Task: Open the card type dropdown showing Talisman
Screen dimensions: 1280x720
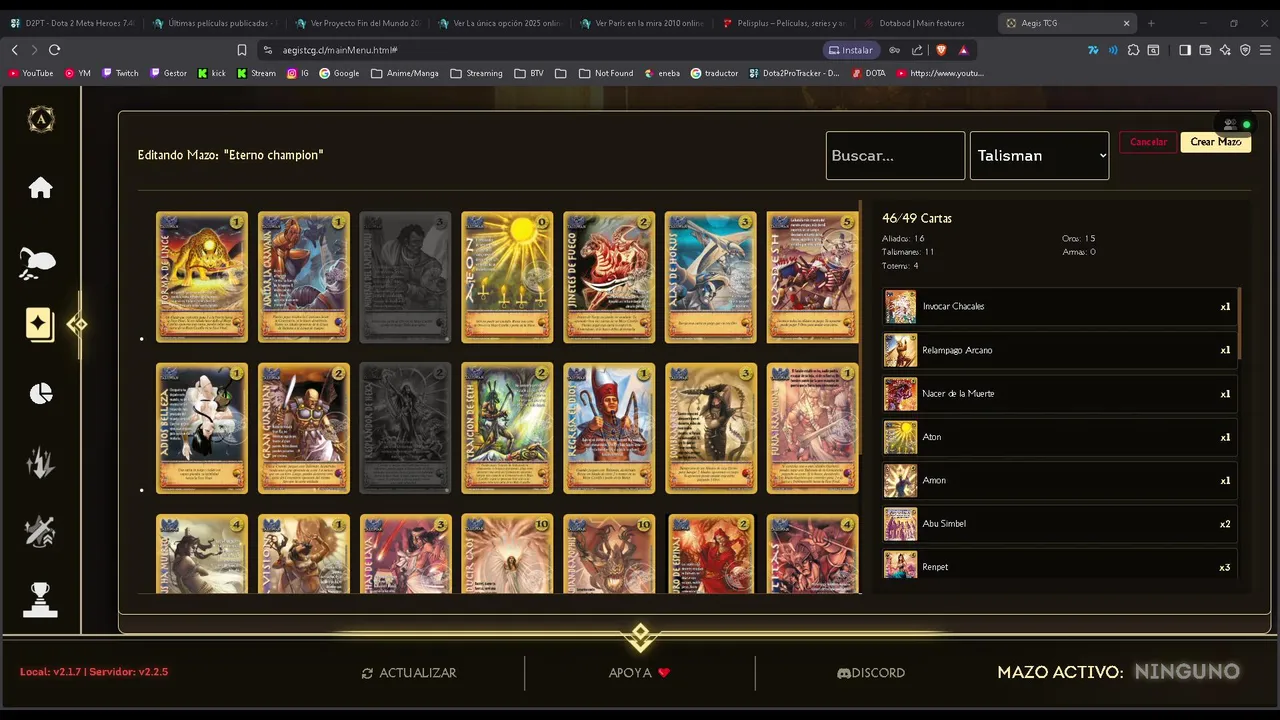Action: pos(1039,156)
